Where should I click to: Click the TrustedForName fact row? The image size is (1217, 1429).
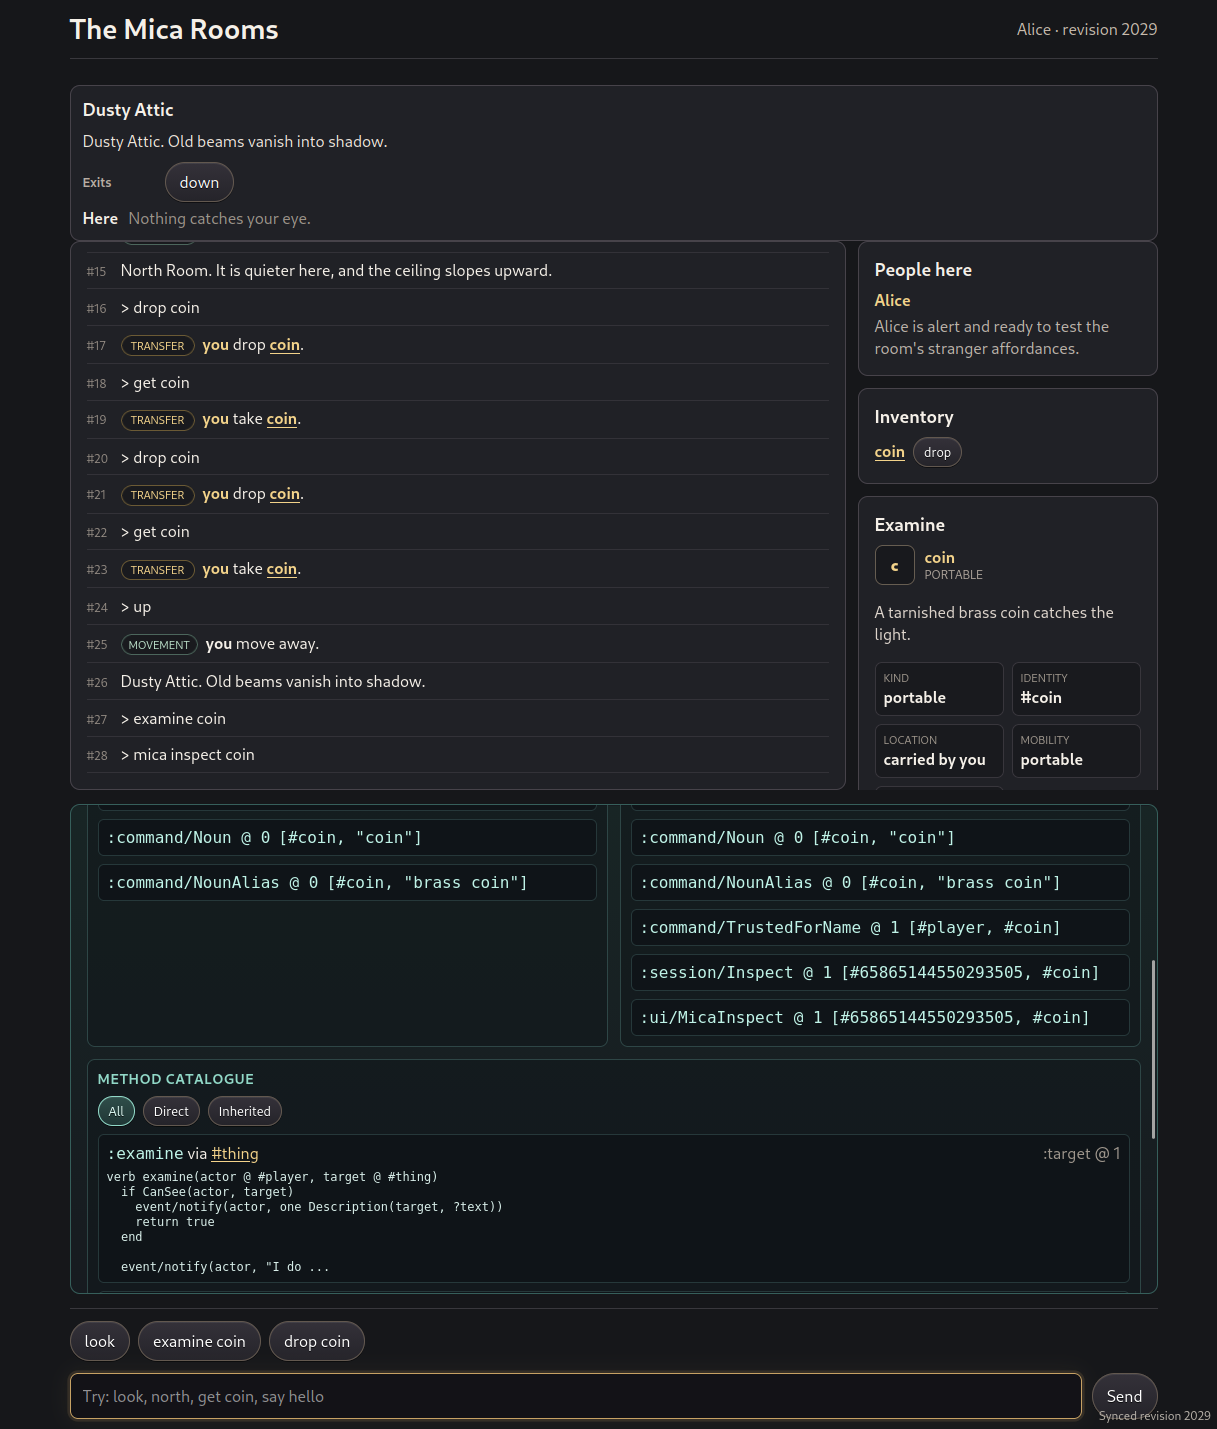pyautogui.click(x=880, y=927)
